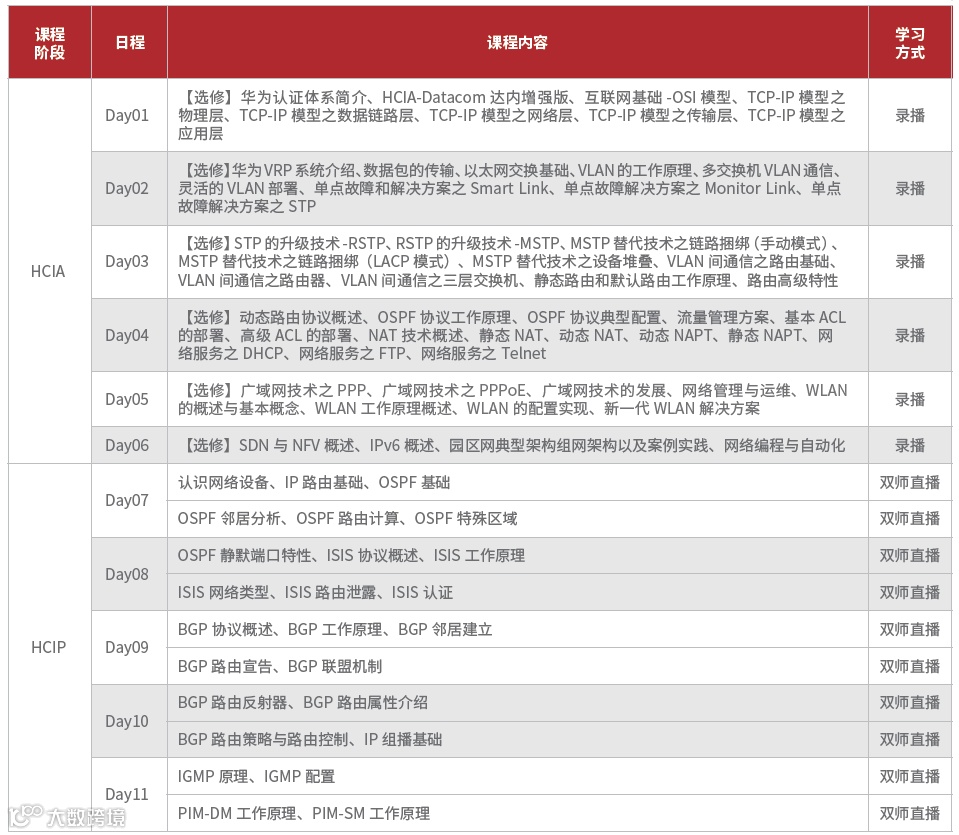The width and height of the screenshot is (959, 835).
Task: Click 录播 in the Day06 row
Action: [910, 445]
